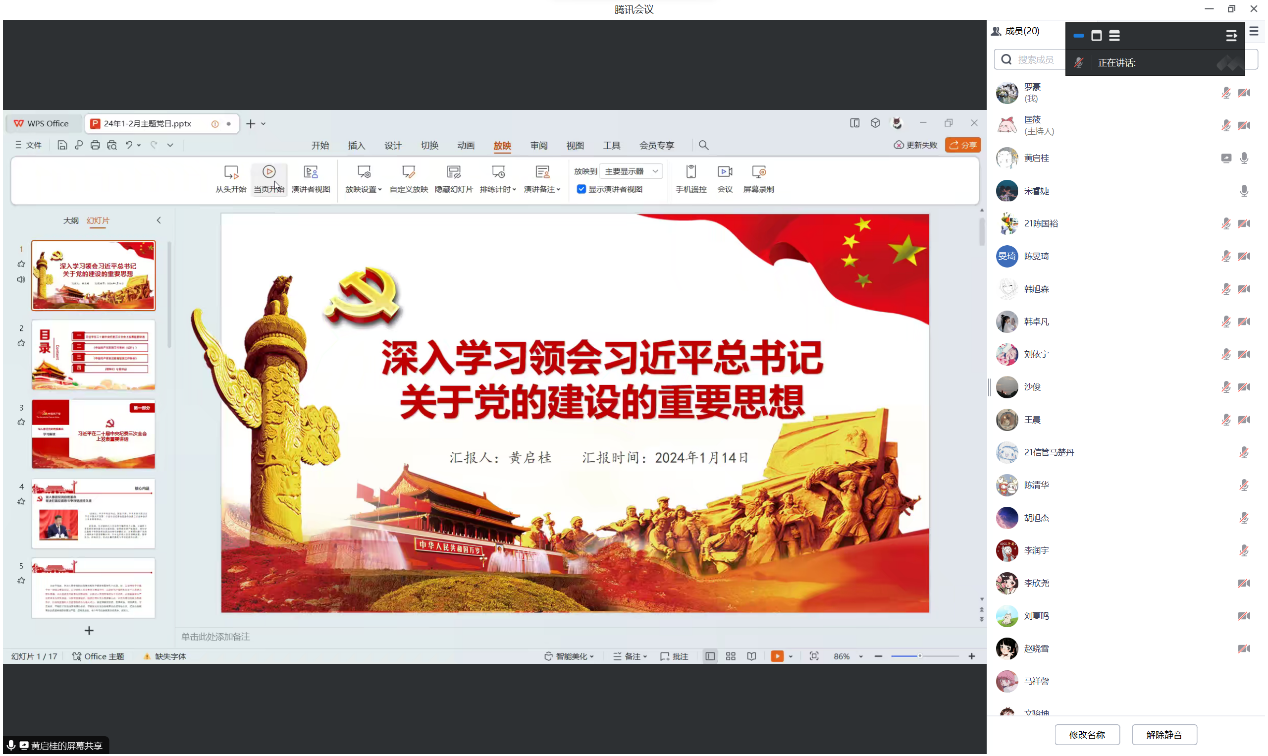Click the 隐藏幻灯片 hide slide icon
Screen dimensions: 1268x756
tap(454, 173)
